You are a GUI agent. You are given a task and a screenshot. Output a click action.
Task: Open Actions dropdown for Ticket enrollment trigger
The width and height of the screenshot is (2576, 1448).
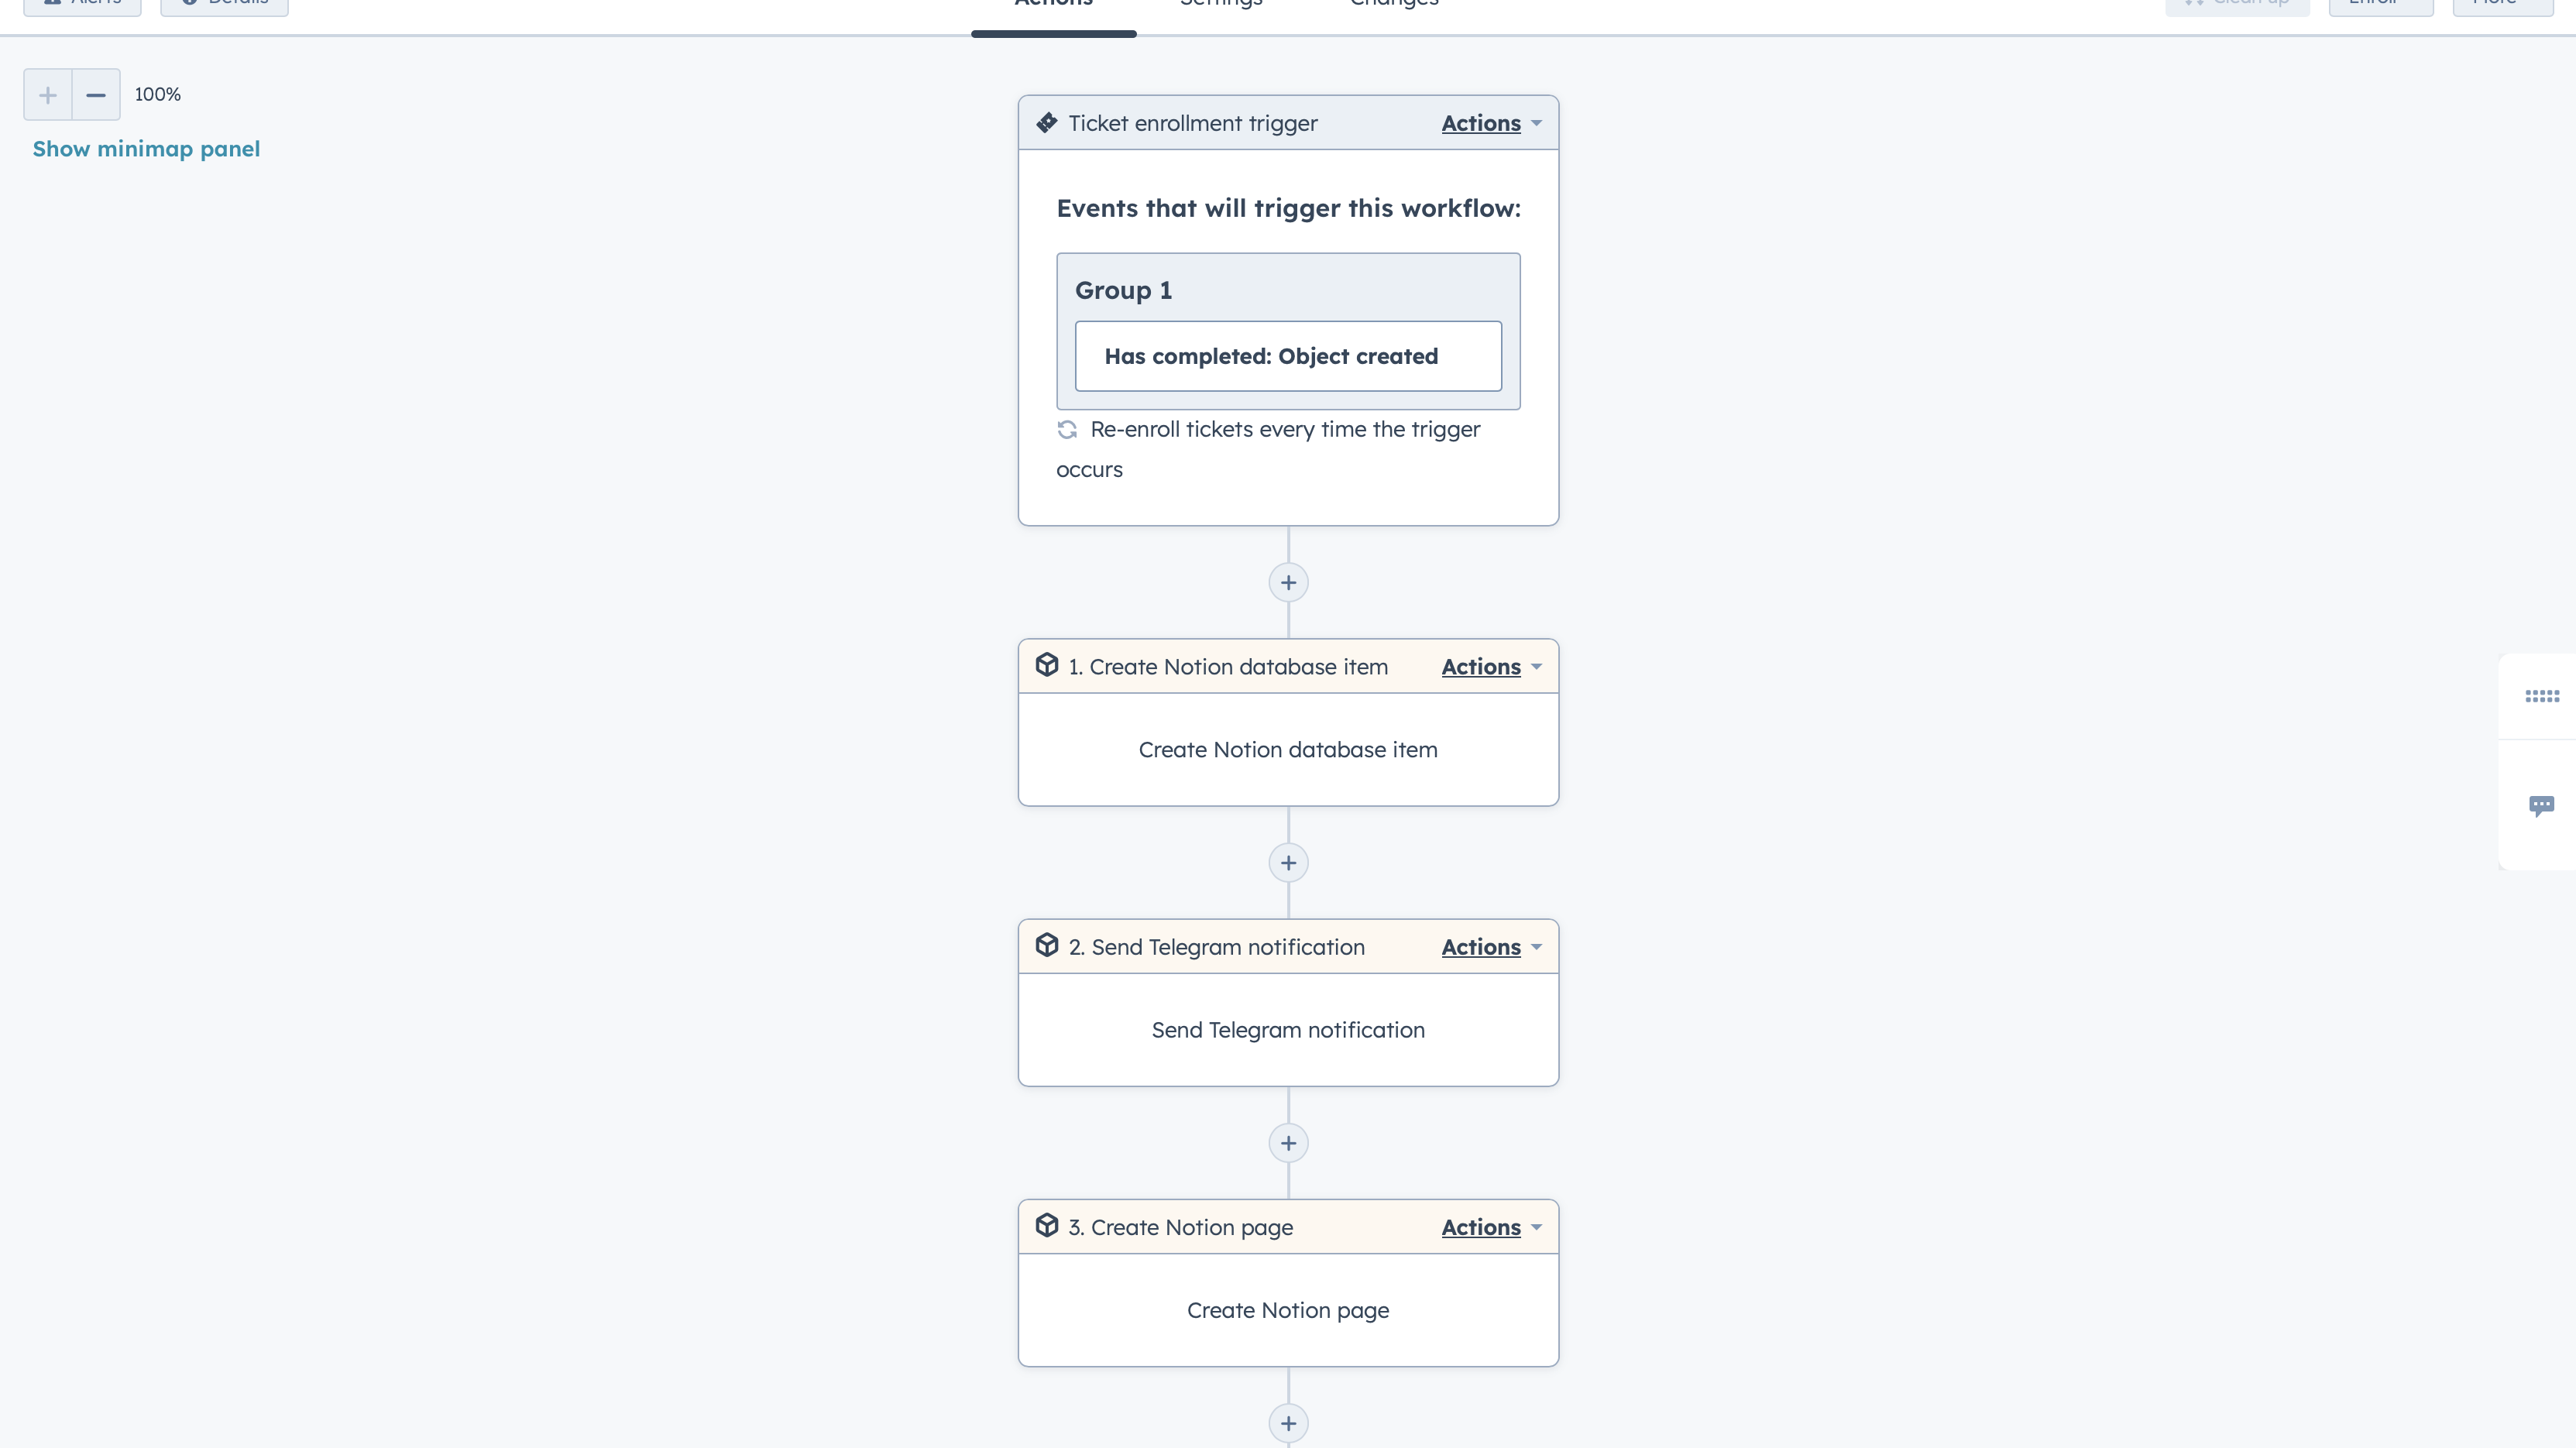(x=1490, y=124)
